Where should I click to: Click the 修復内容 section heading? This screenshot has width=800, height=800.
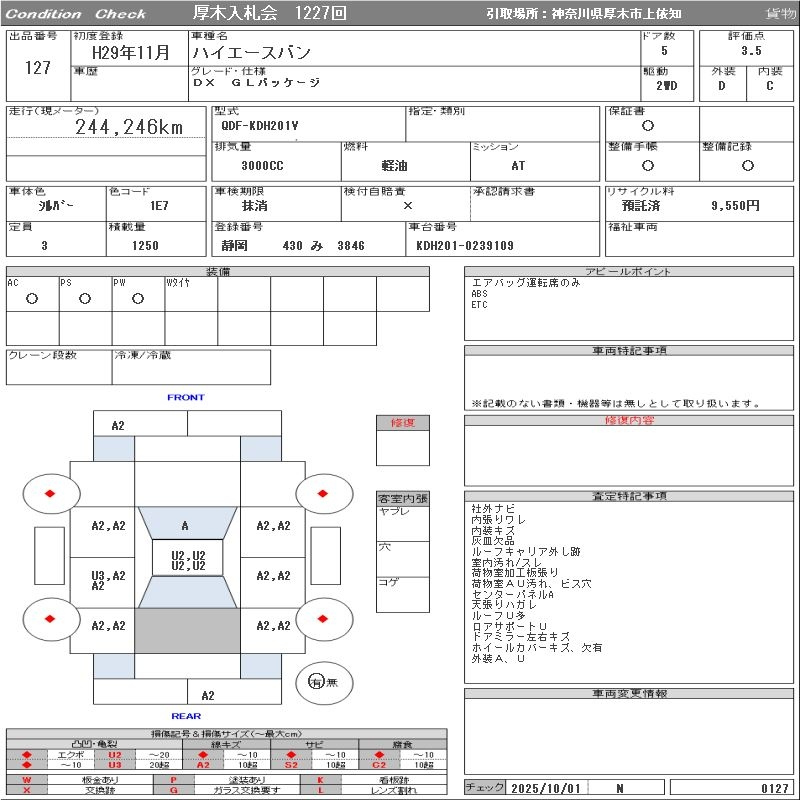[629, 421]
